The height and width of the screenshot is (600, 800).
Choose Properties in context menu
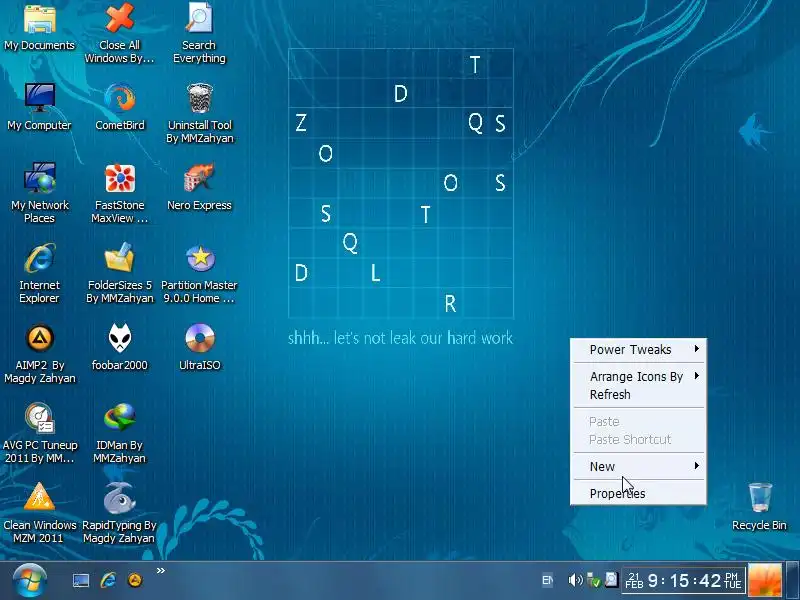pos(639,493)
